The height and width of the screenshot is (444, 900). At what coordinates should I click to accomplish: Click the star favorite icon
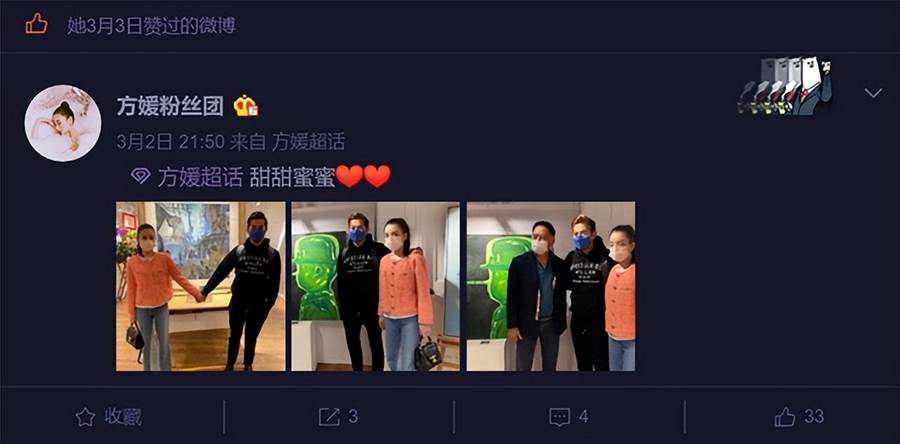click(x=85, y=417)
